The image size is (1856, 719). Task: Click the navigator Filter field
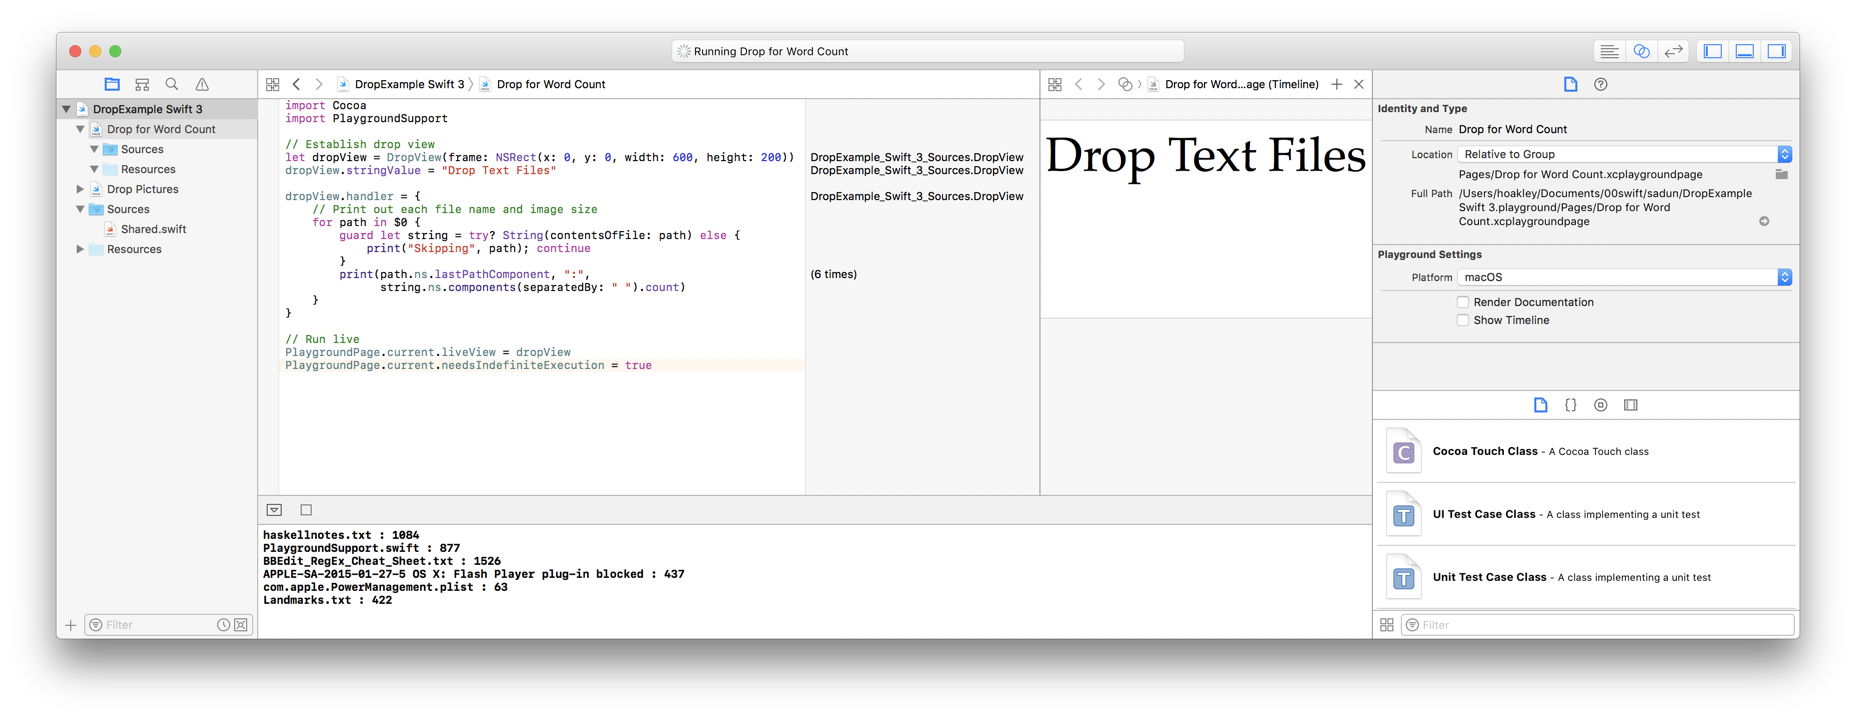(x=168, y=625)
